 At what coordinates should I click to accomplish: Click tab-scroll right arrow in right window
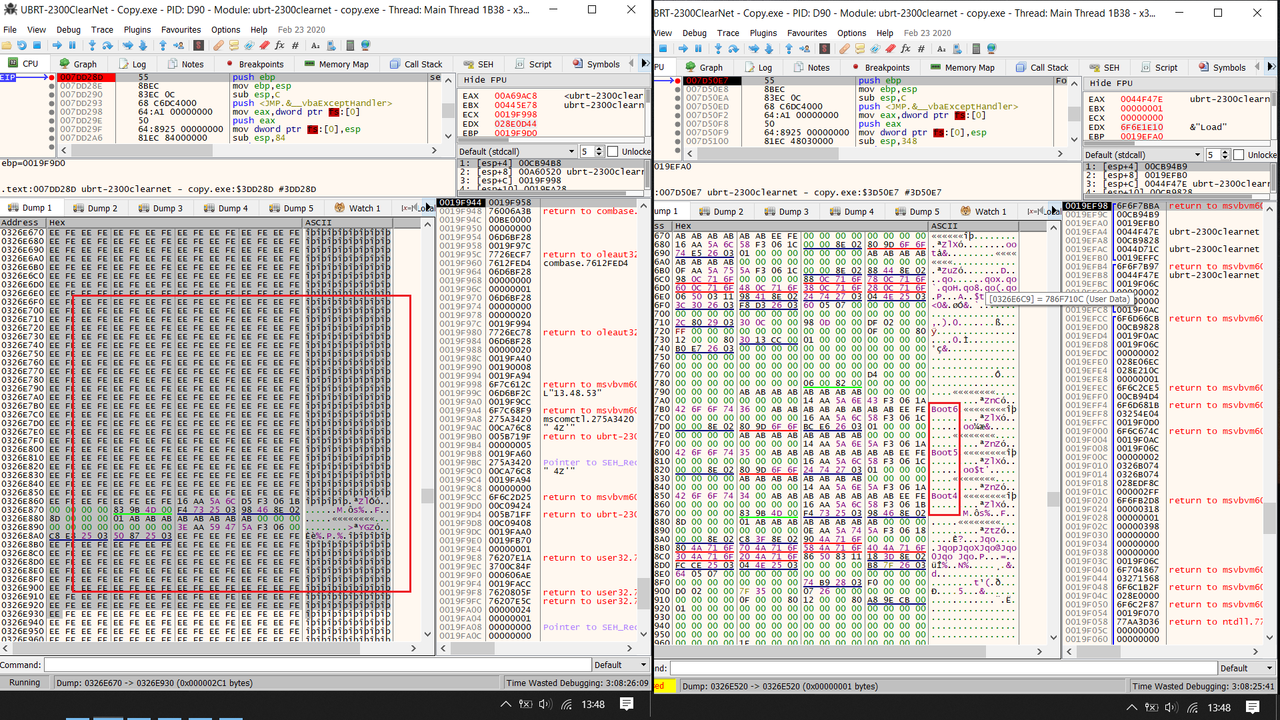tap(1272, 67)
